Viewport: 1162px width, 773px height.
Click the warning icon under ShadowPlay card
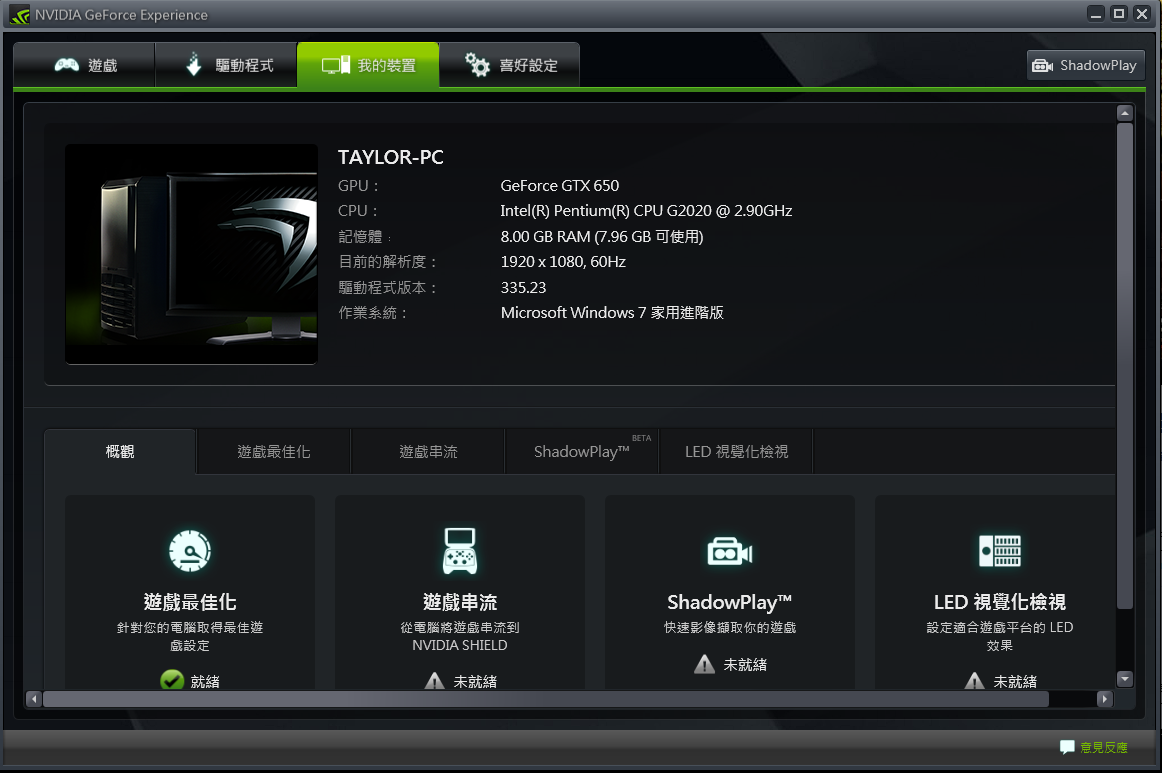coord(704,664)
